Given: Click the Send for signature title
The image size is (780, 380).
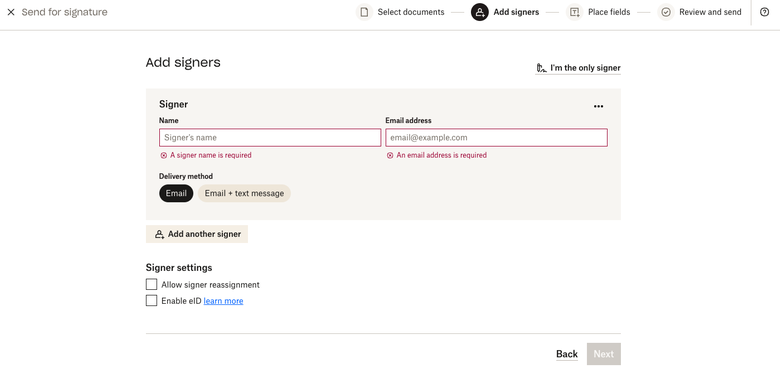Looking at the screenshot, I should click(65, 12).
